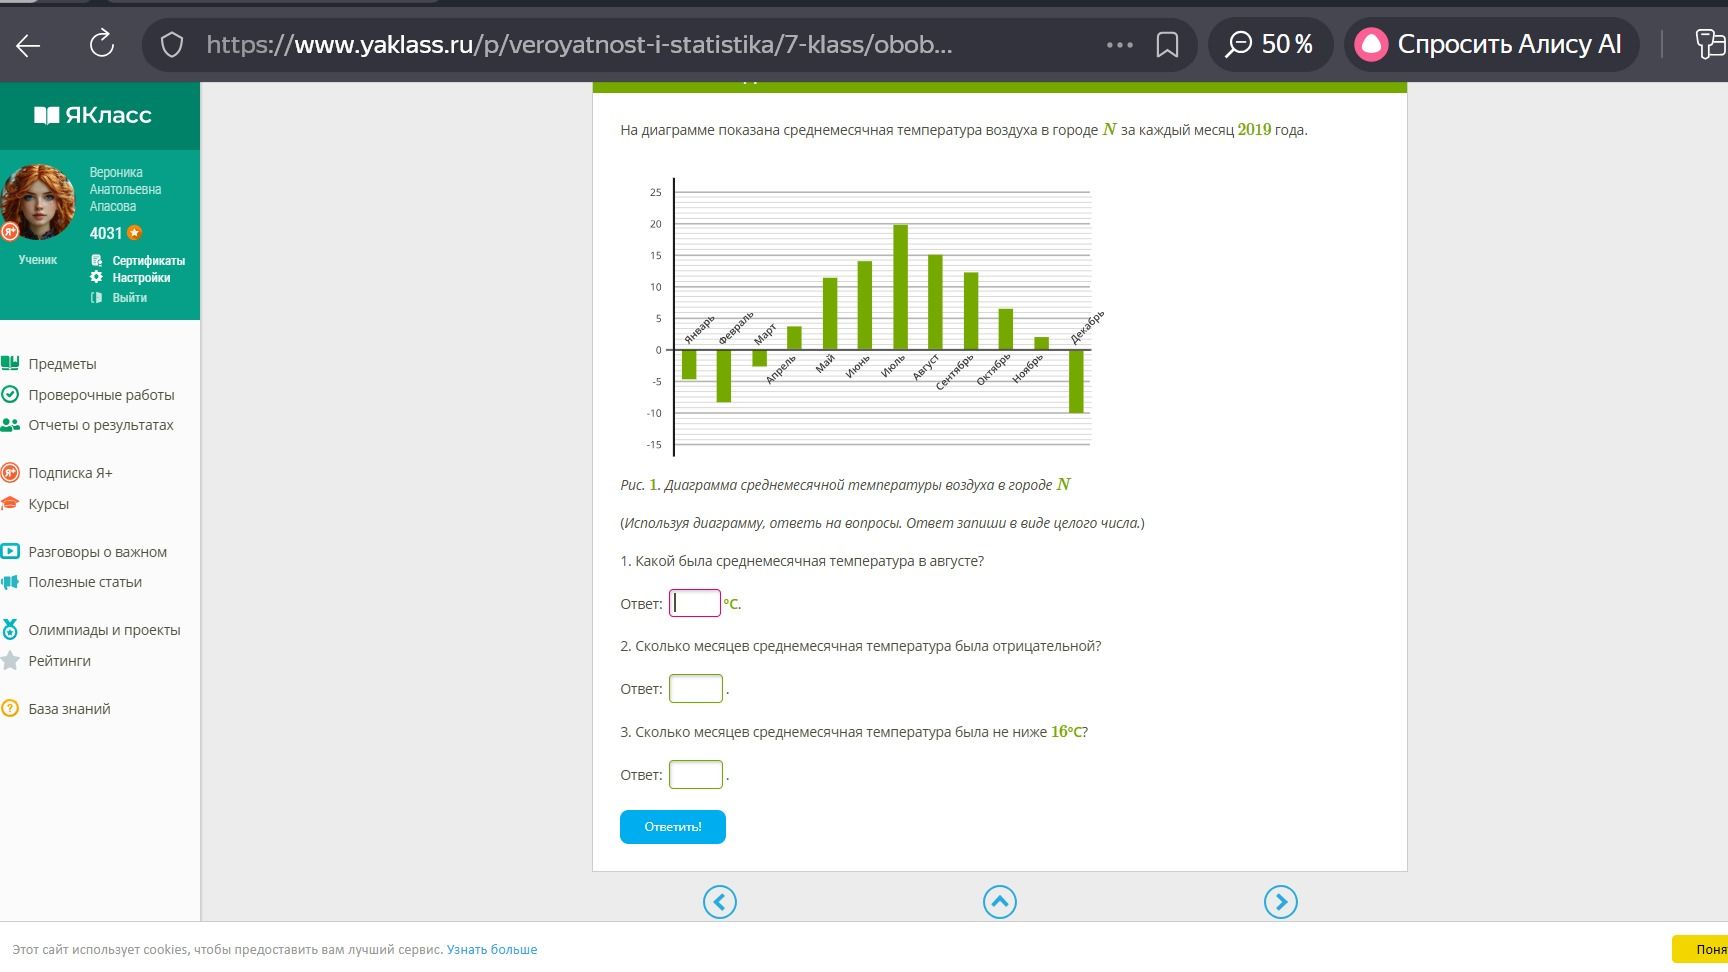Focus the not below 16°C answer field

(x=696, y=775)
